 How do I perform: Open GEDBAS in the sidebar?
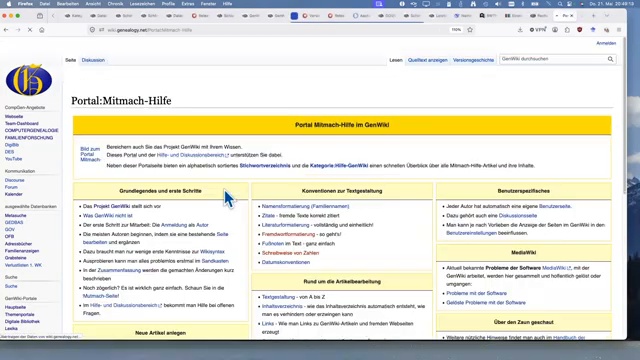pyautogui.click(x=14, y=222)
